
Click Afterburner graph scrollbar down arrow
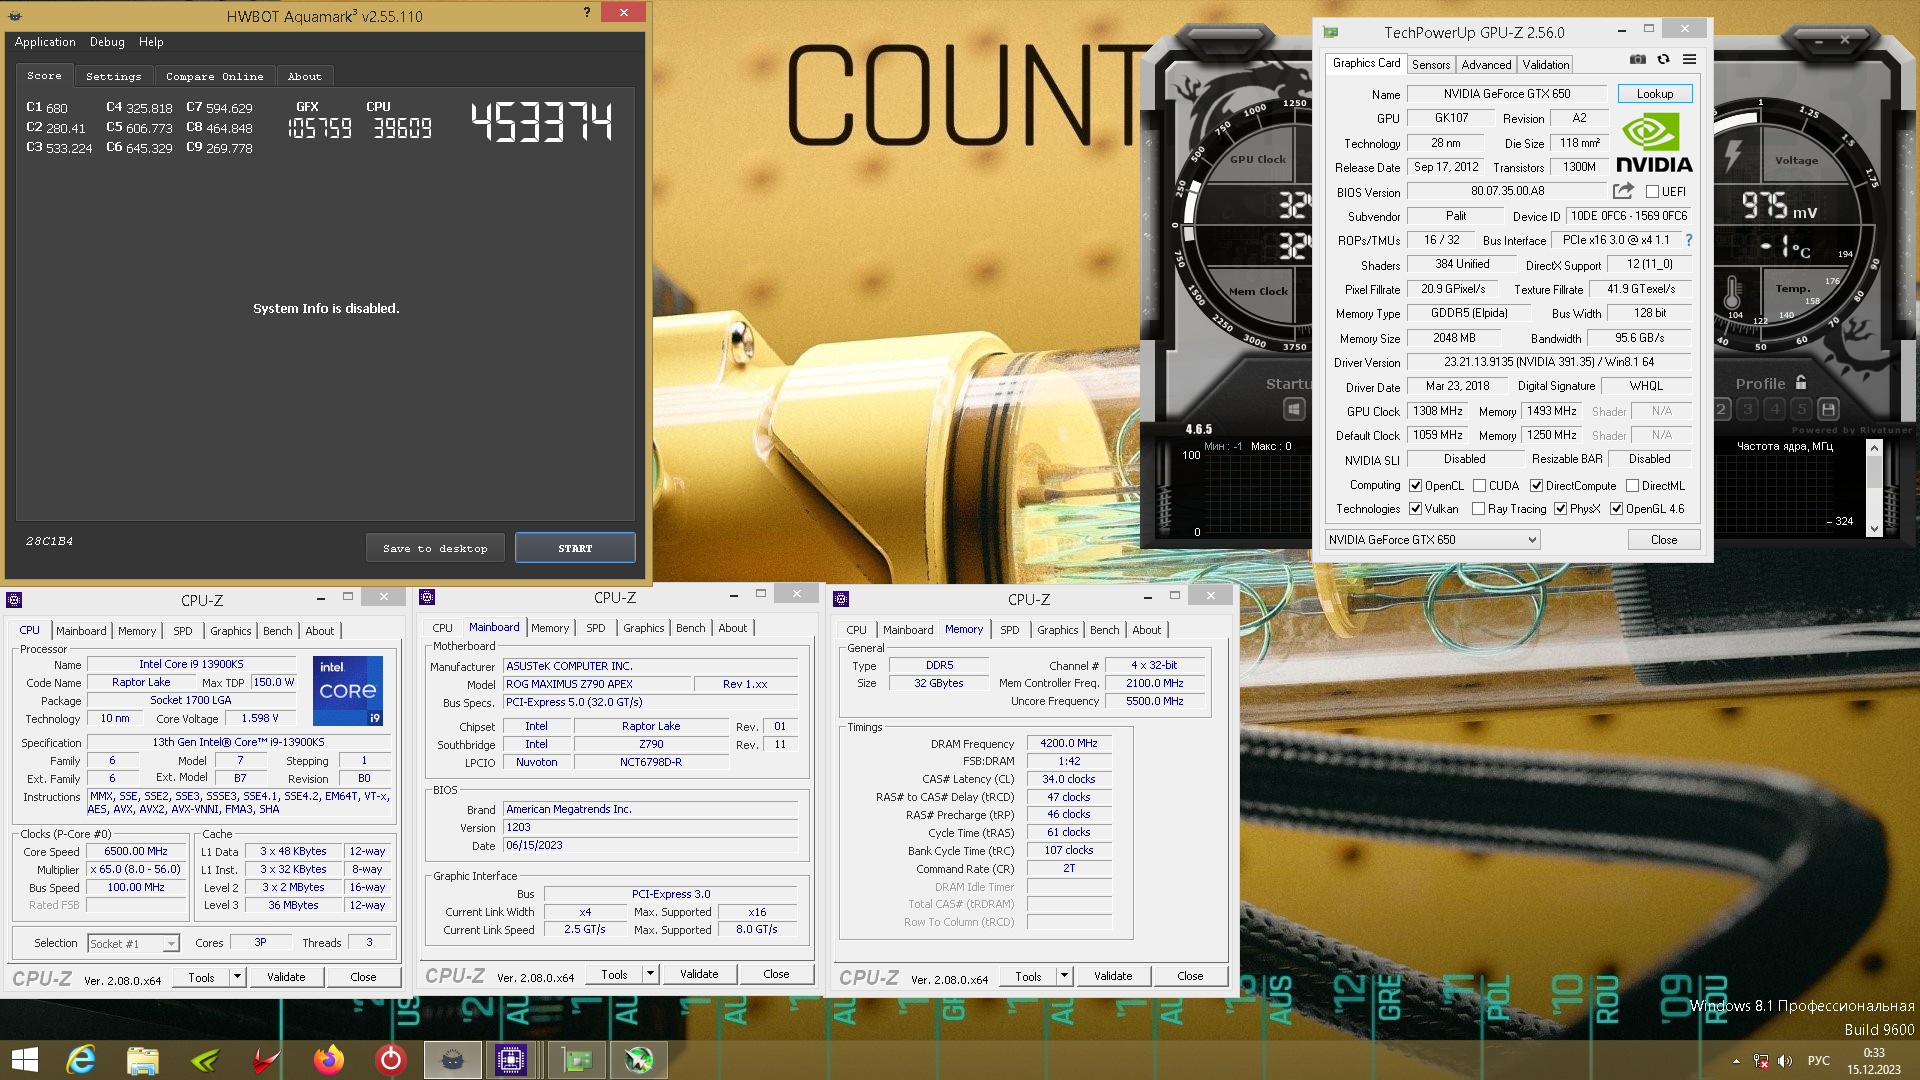coord(1875,528)
